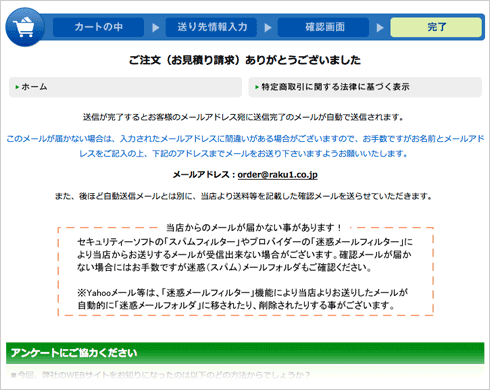Select the 確認画面 step
Viewport: 490px width, 390px height.
[x=324, y=27]
